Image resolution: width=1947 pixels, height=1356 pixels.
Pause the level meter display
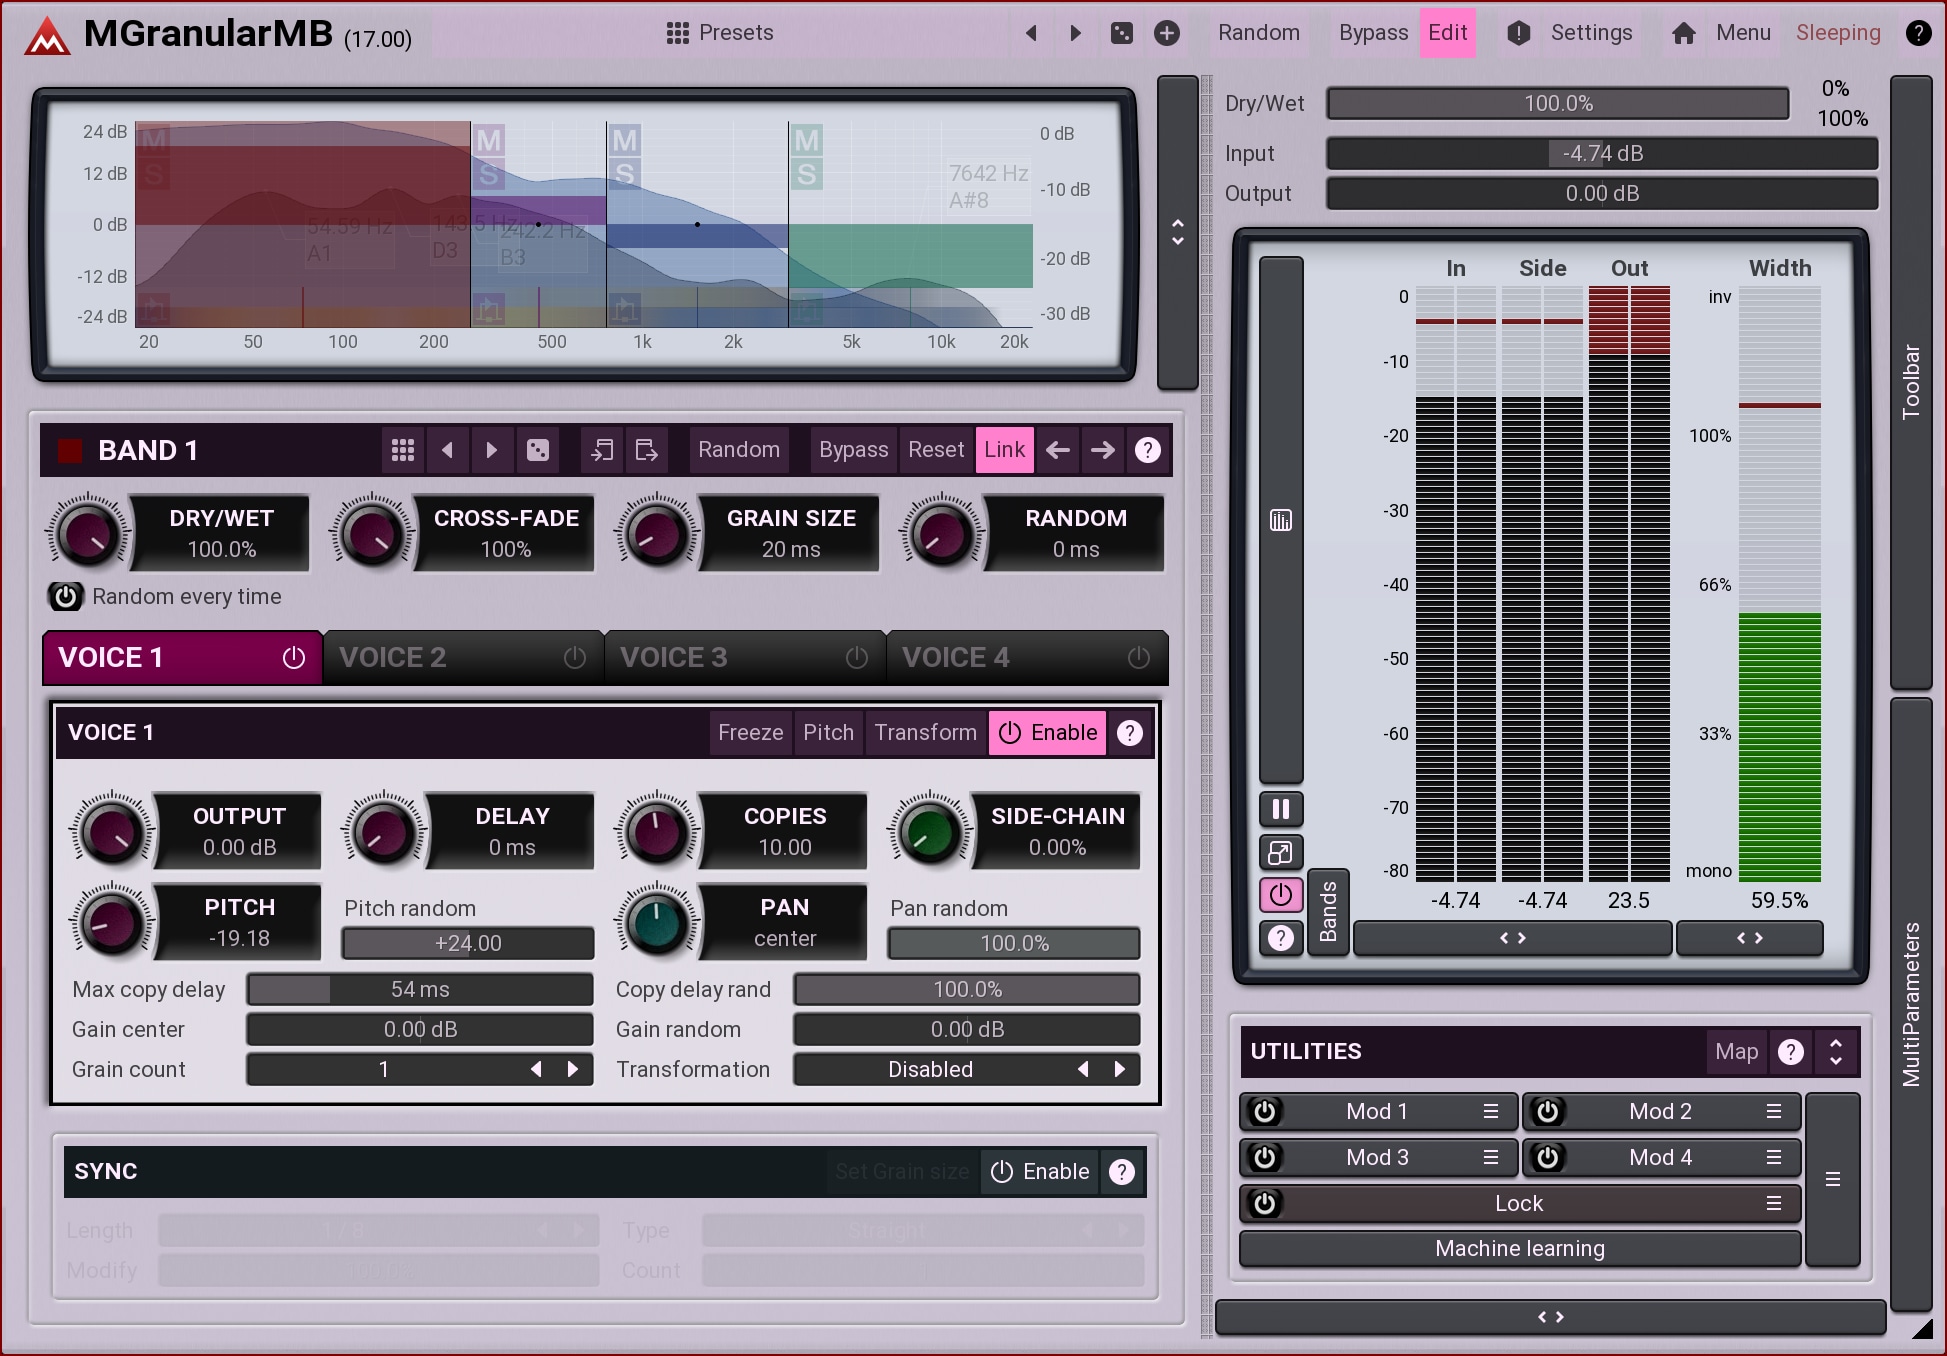(x=1280, y=808)
